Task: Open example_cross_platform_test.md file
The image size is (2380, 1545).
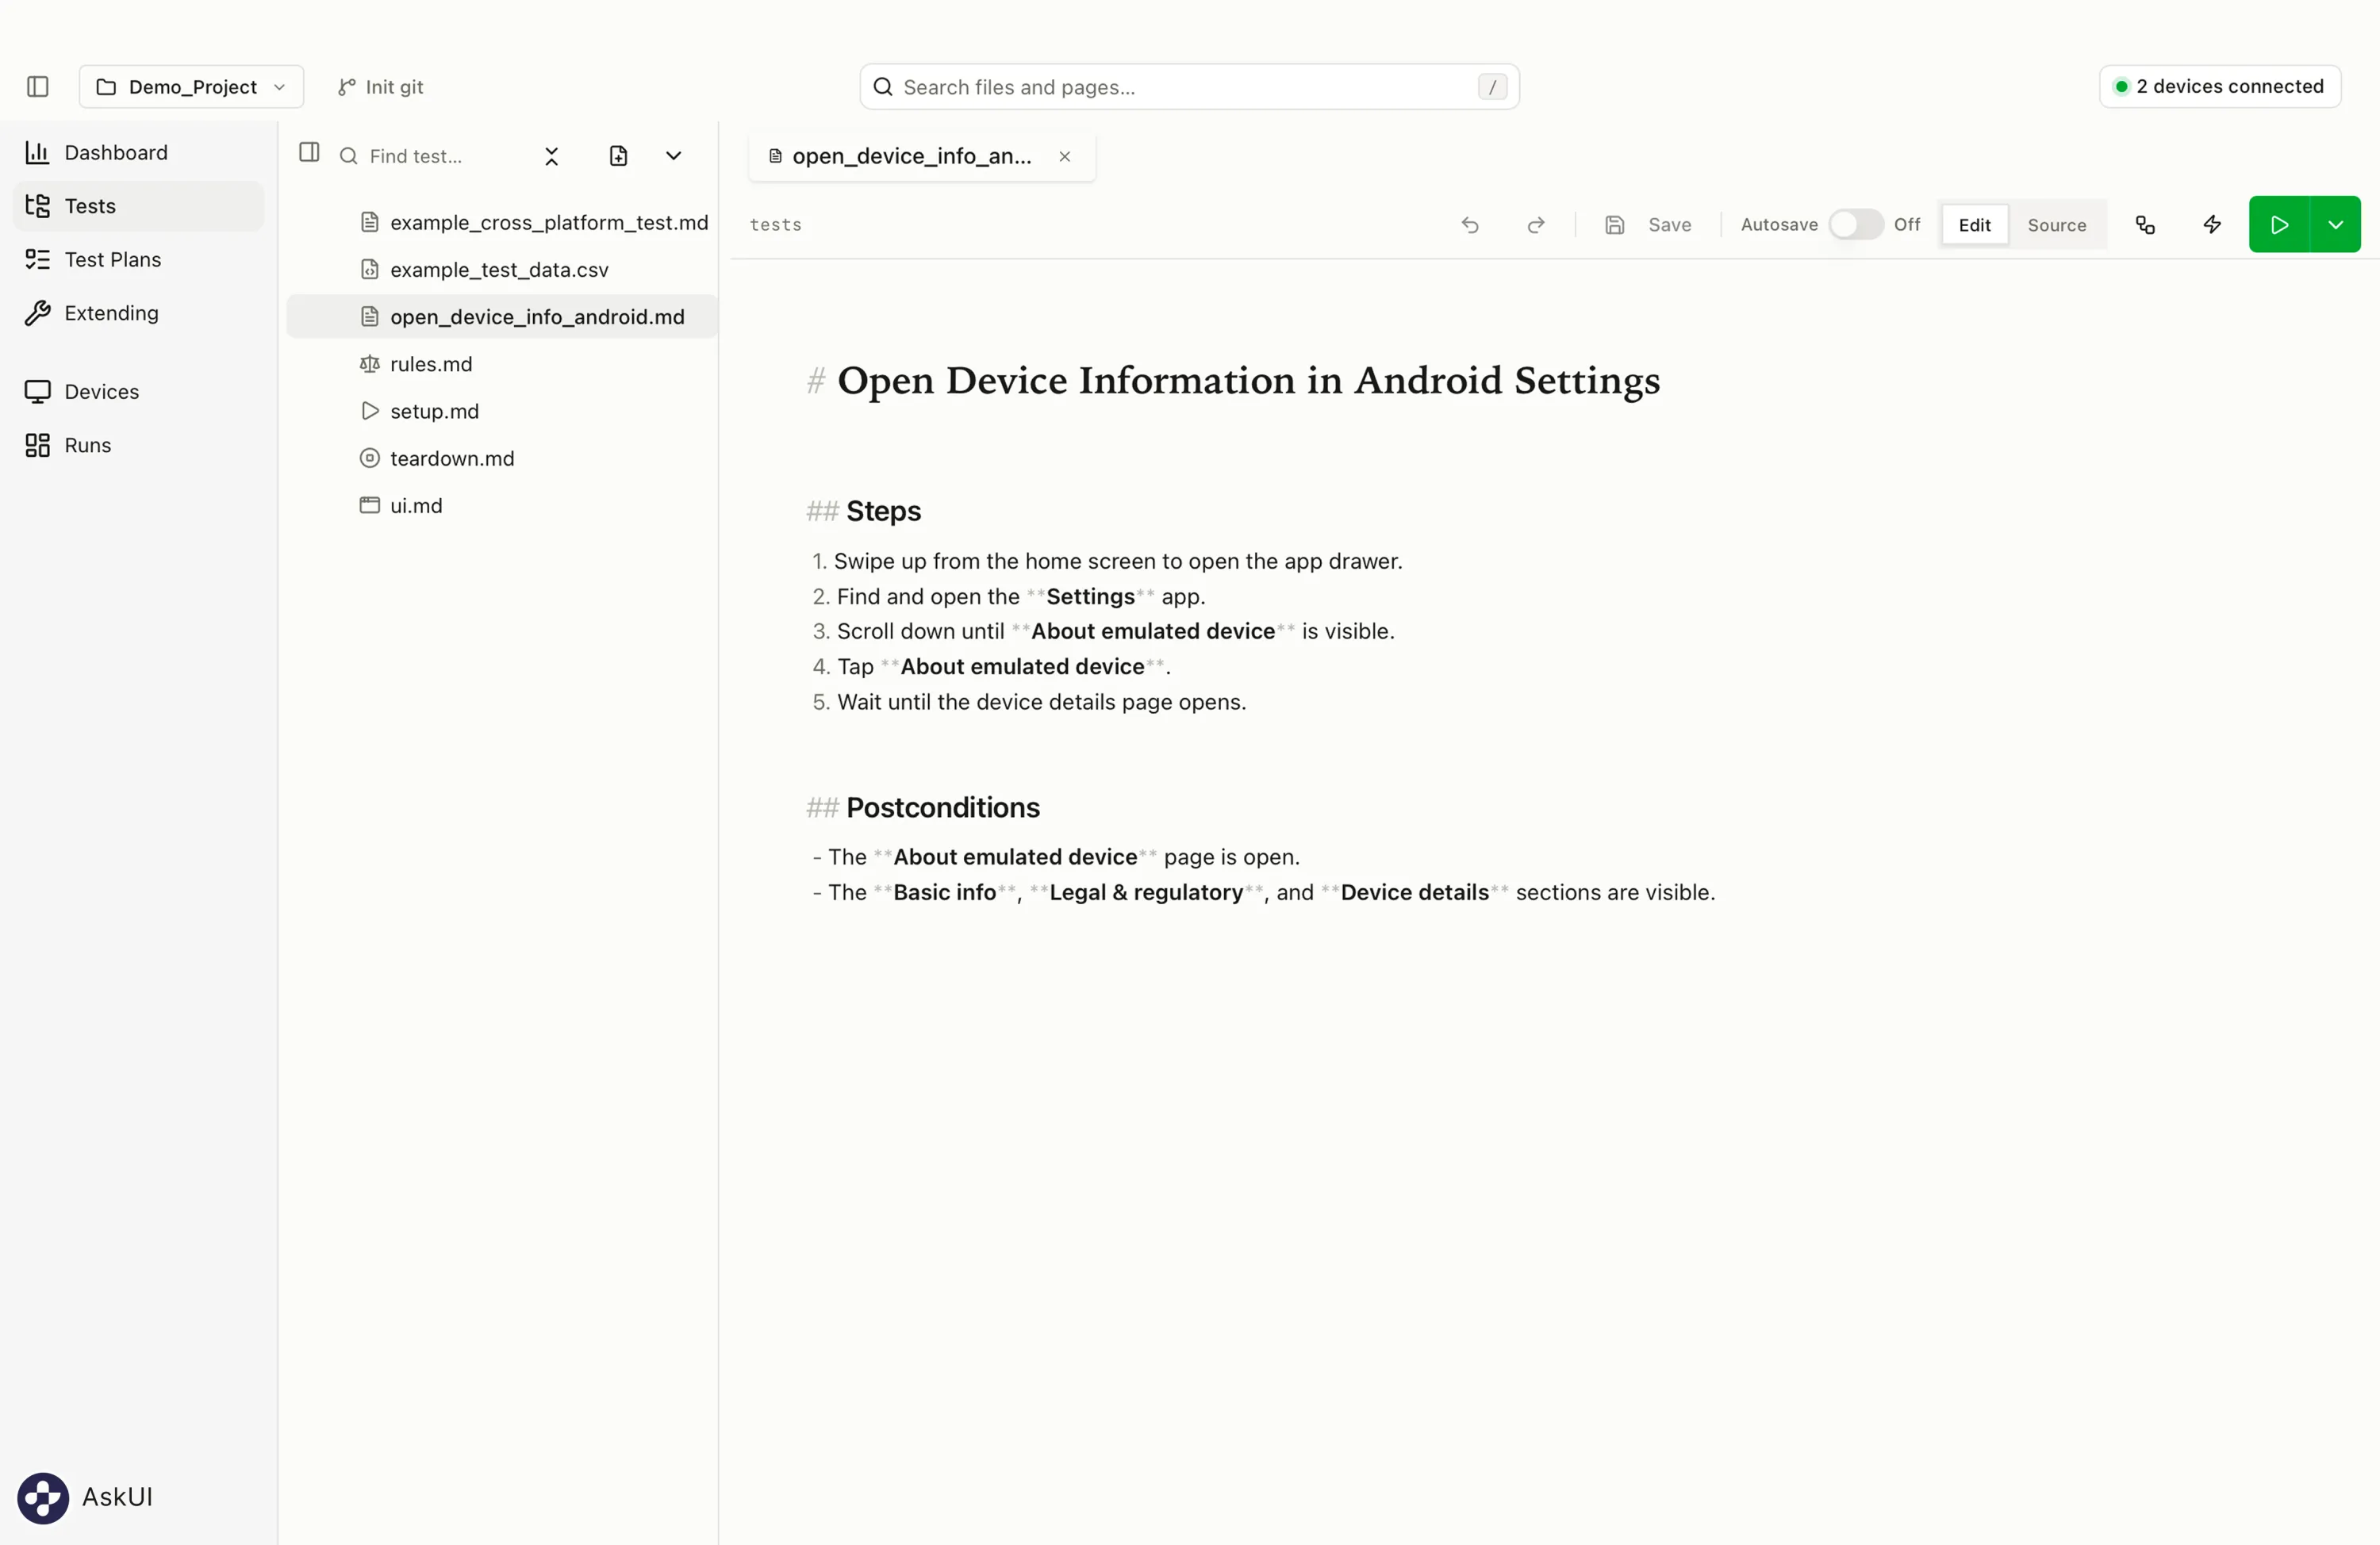Action: point(502,223)
